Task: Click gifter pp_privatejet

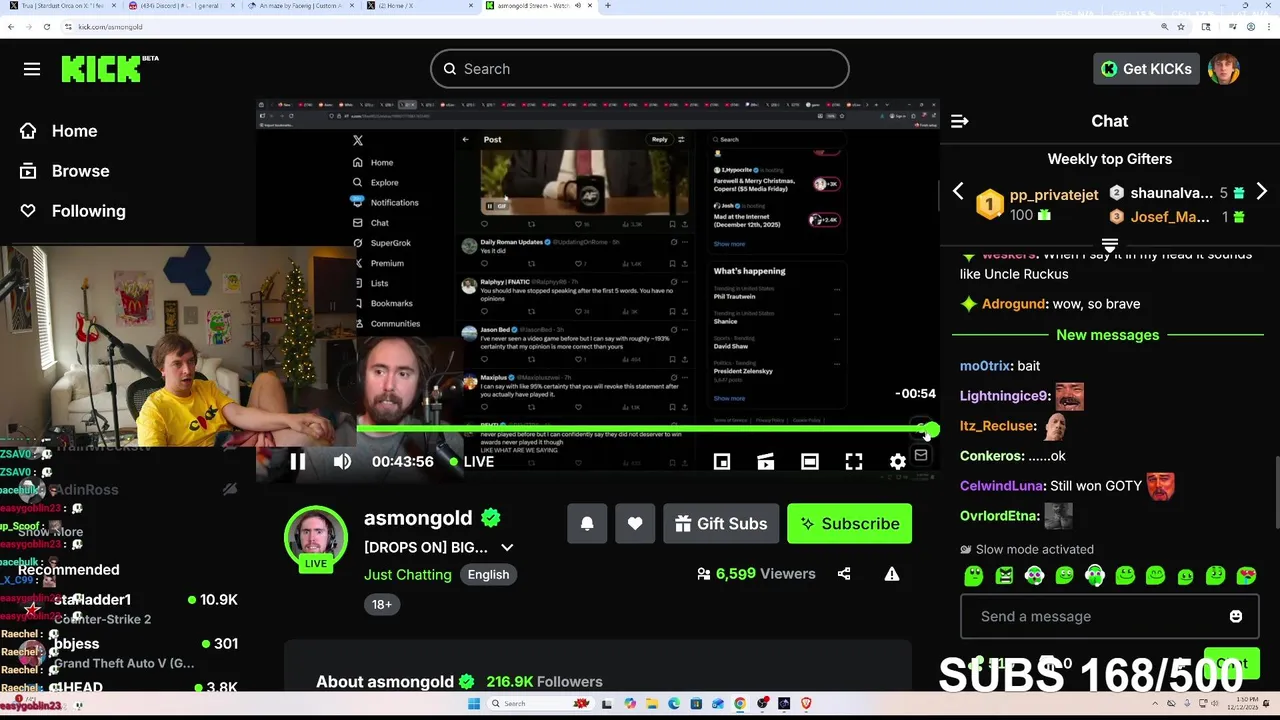Action: click(x=1054, y=195)
